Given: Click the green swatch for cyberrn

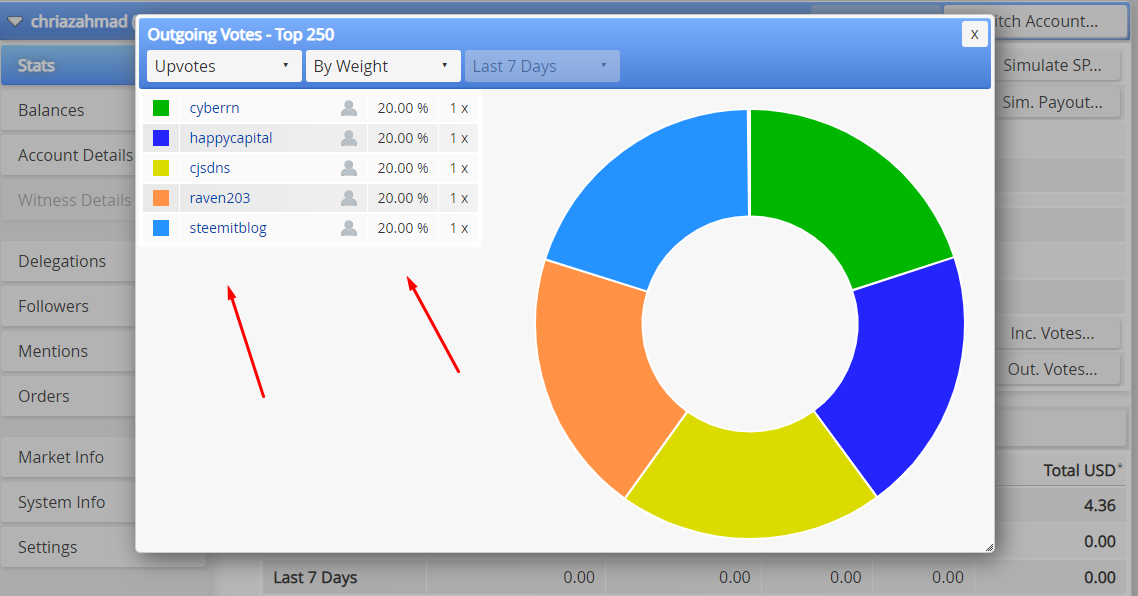Looking at the screenshot, I should [x=161, y=108].
